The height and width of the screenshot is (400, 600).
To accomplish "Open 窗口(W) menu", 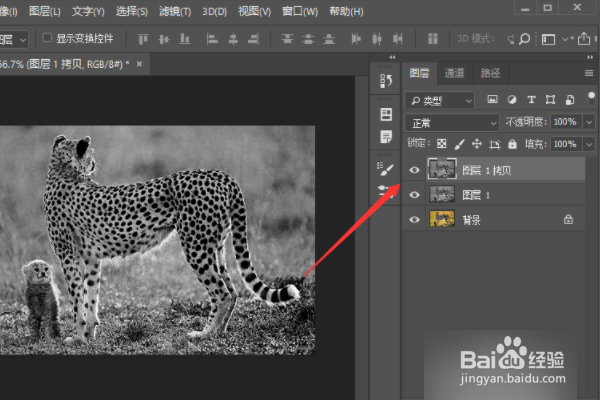I will tap(300, 11).
